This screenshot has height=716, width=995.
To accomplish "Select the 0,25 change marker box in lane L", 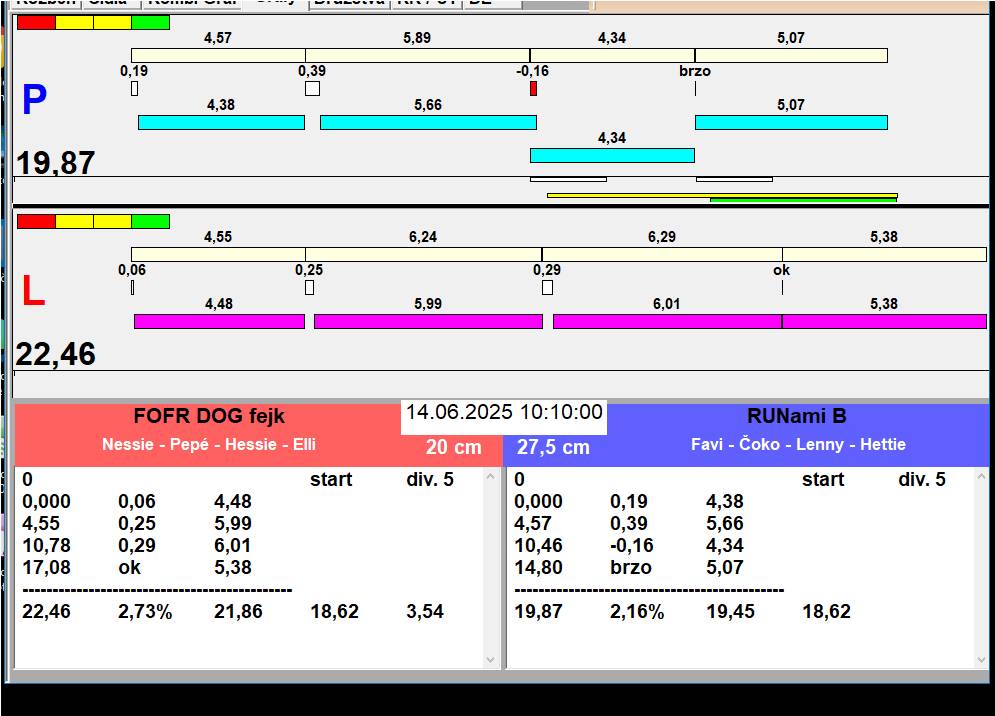I will pos(310,288).
